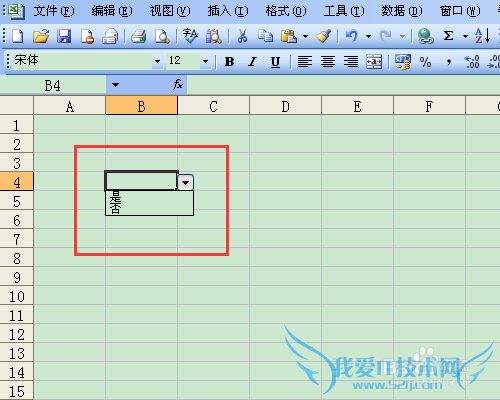Click the insert function fx icon
Screen dimensions: 500x400
[178, 85]
